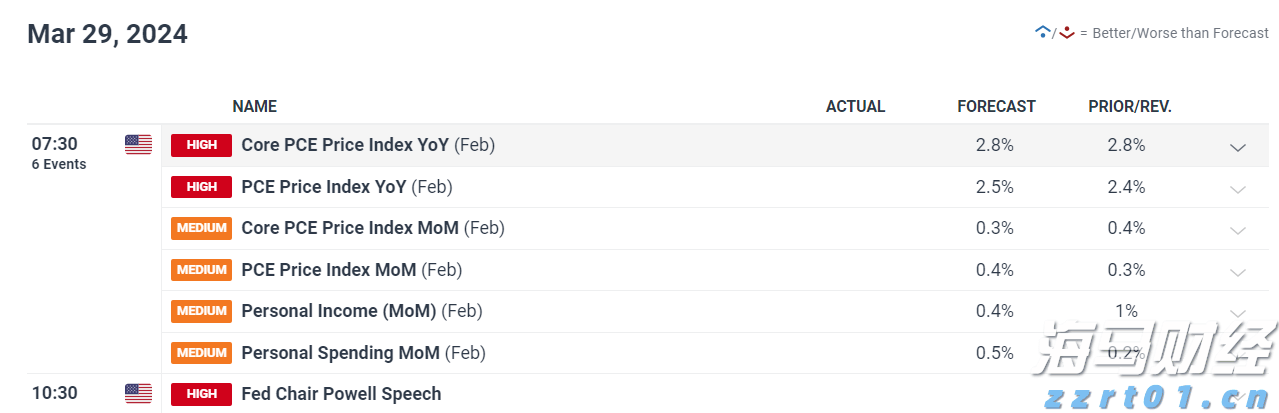Open the Personal Spending MoM event
This screenshot has height=413, width=1279.
tap(342, 353)
